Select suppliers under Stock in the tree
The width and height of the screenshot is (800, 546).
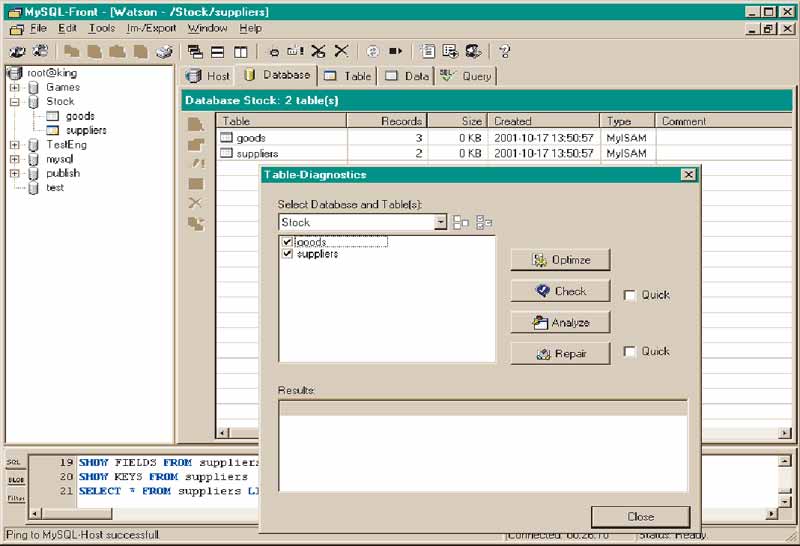(86, 131)
